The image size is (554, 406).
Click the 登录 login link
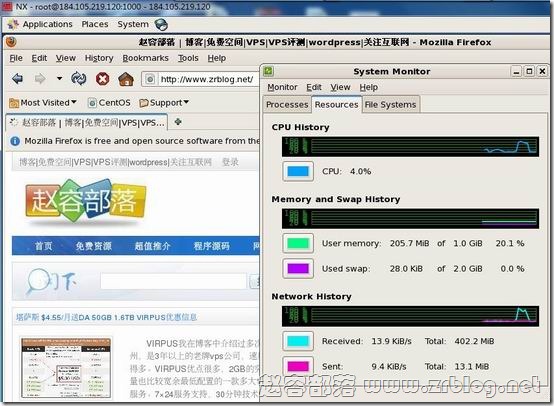(230, 162)
